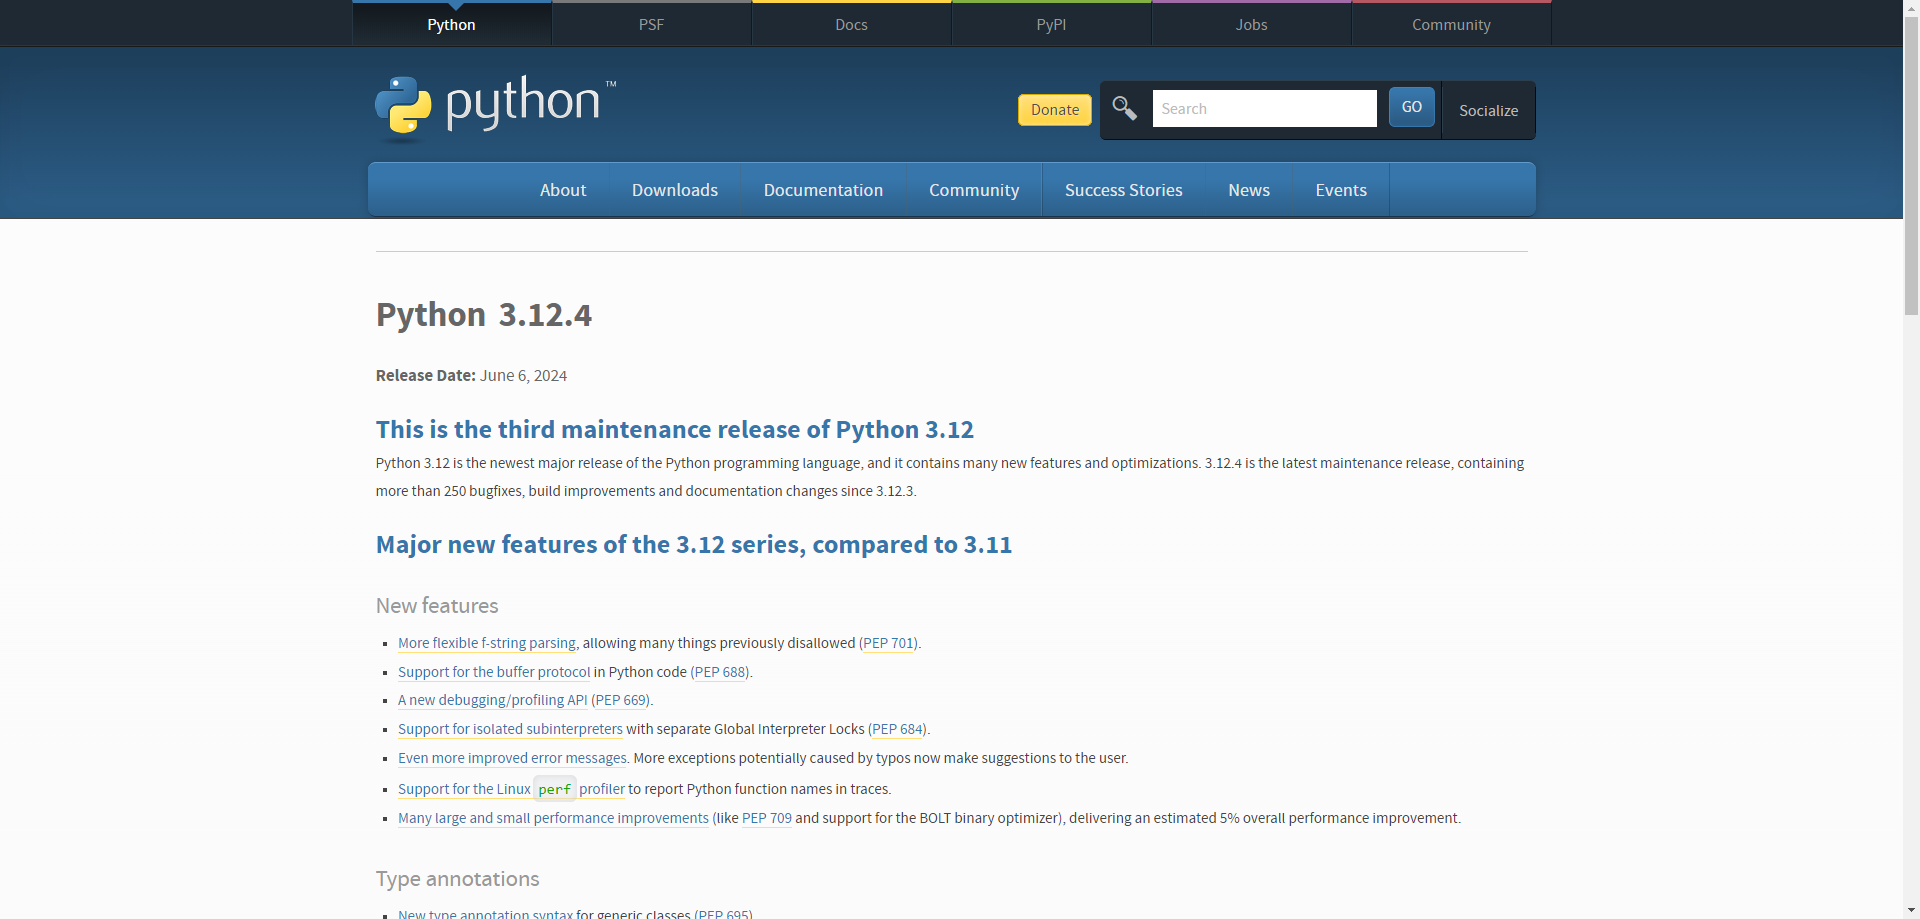
Task: Click the scrollbar down arrow
Action: click(1911, 911)
